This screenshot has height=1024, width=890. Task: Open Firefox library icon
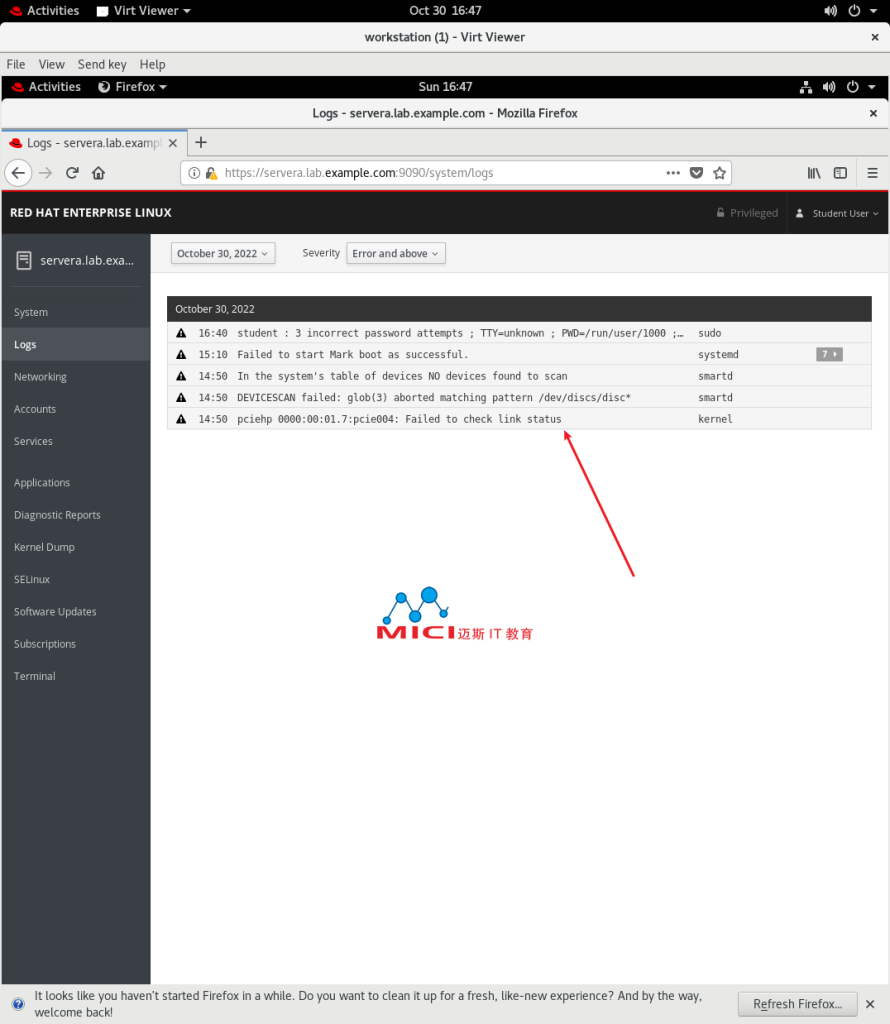814,173
